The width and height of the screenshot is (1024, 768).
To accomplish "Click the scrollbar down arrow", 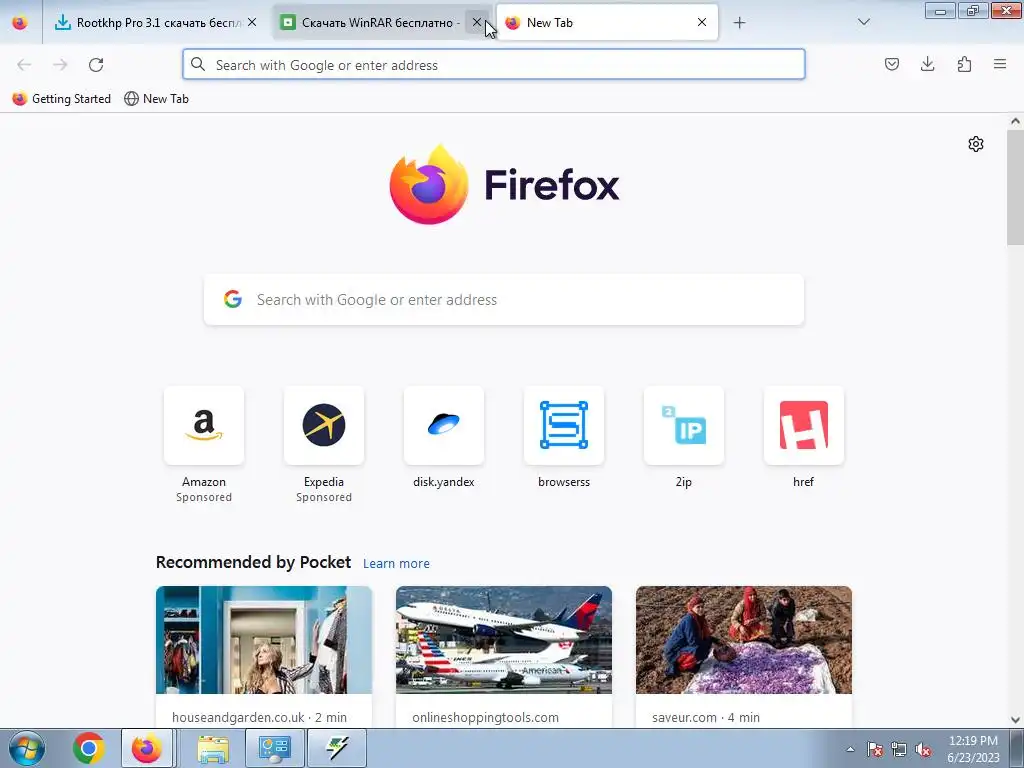I will (x=1015, y=720).
